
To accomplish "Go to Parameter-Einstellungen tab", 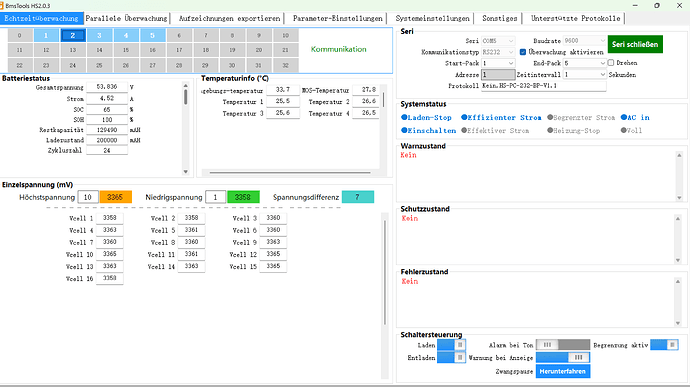I will point(338,18).
